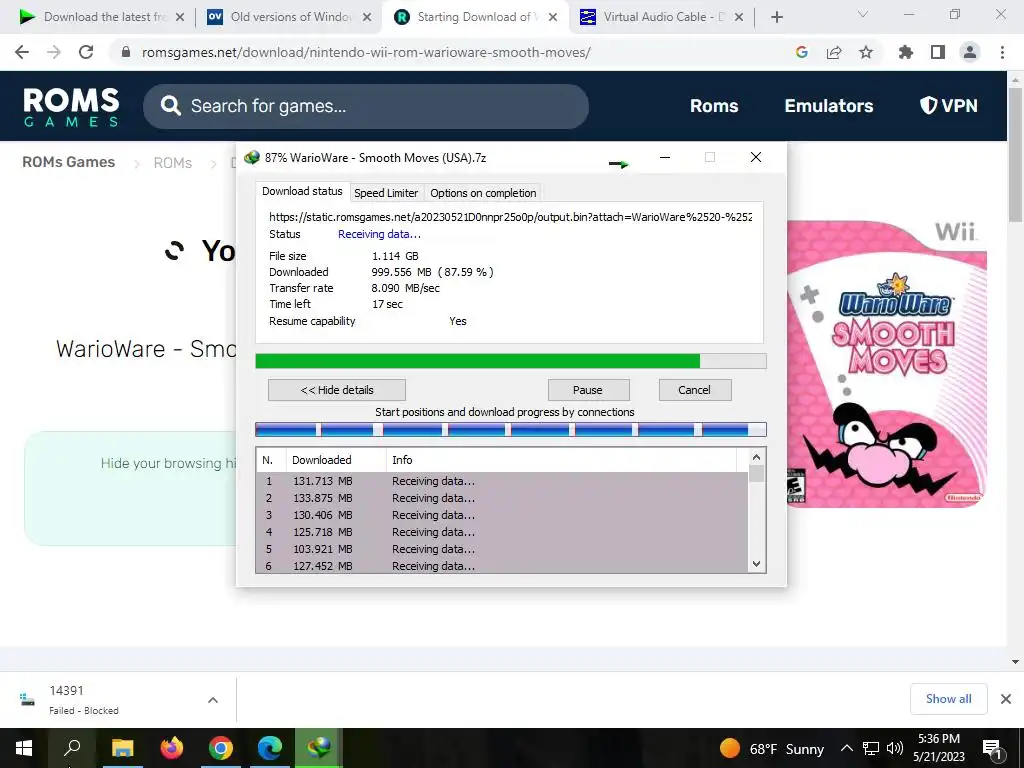
Task: Click the search magnifier icon on site
Action: [x=170, y=106]
